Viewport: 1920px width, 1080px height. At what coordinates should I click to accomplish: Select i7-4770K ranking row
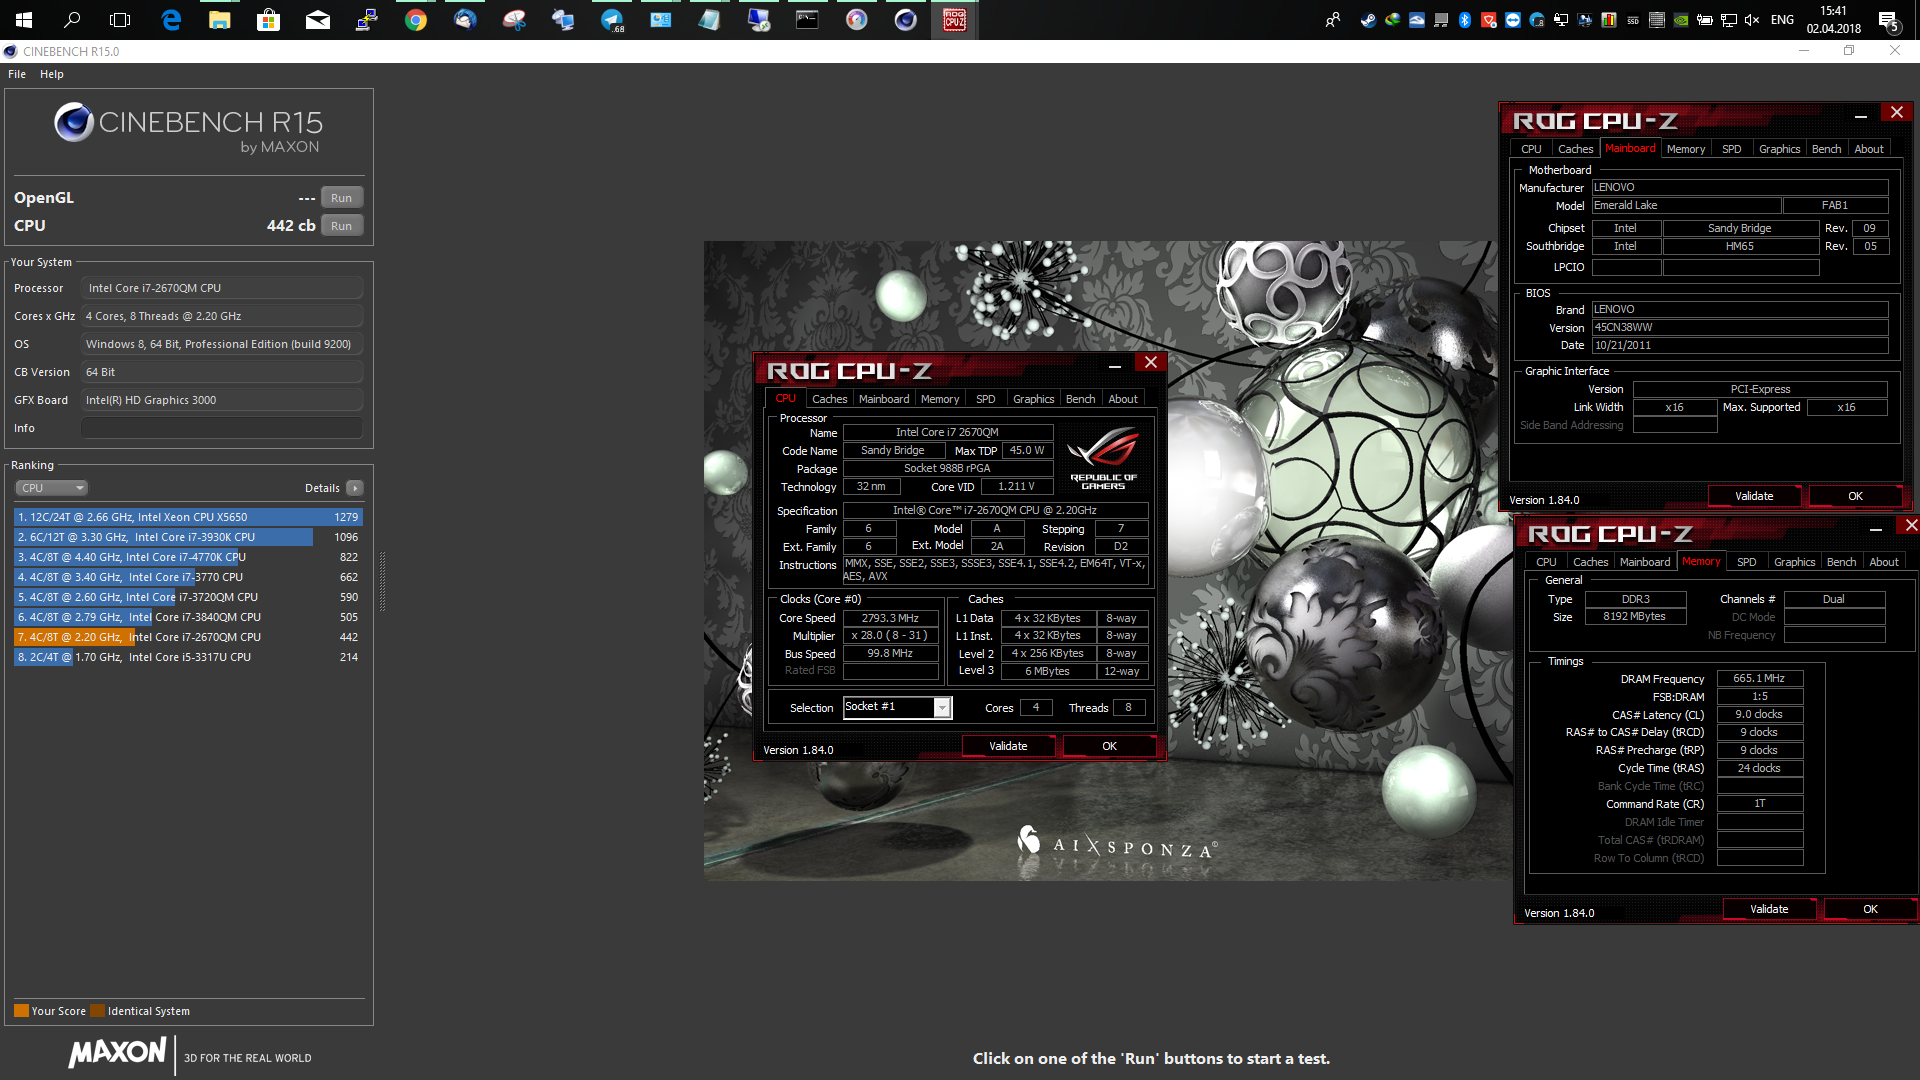(188, 557)
